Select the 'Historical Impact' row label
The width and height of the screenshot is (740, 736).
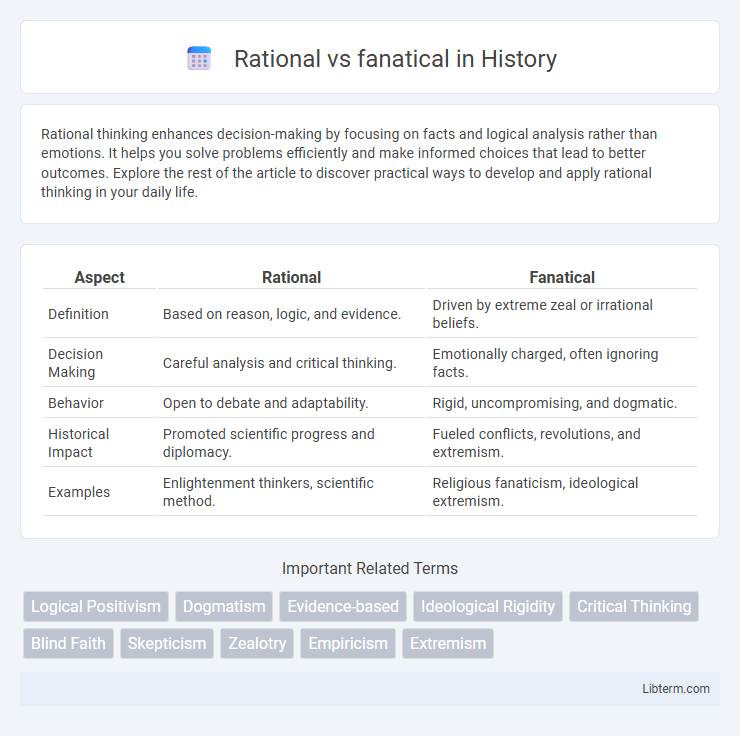[x=78, y=443]
